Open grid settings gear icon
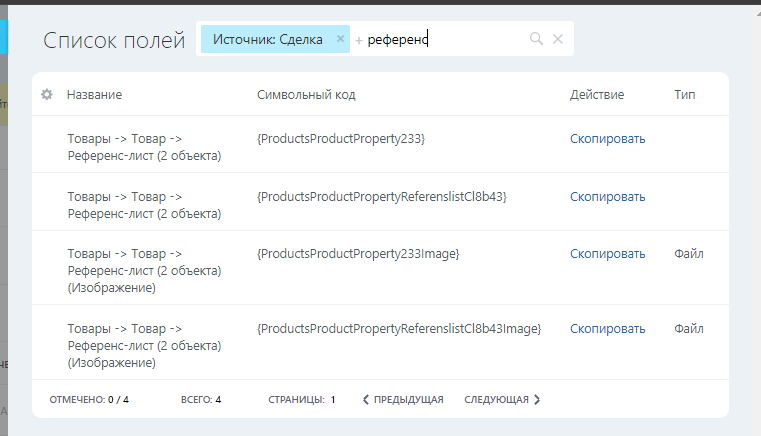 [x=47, y=94]
